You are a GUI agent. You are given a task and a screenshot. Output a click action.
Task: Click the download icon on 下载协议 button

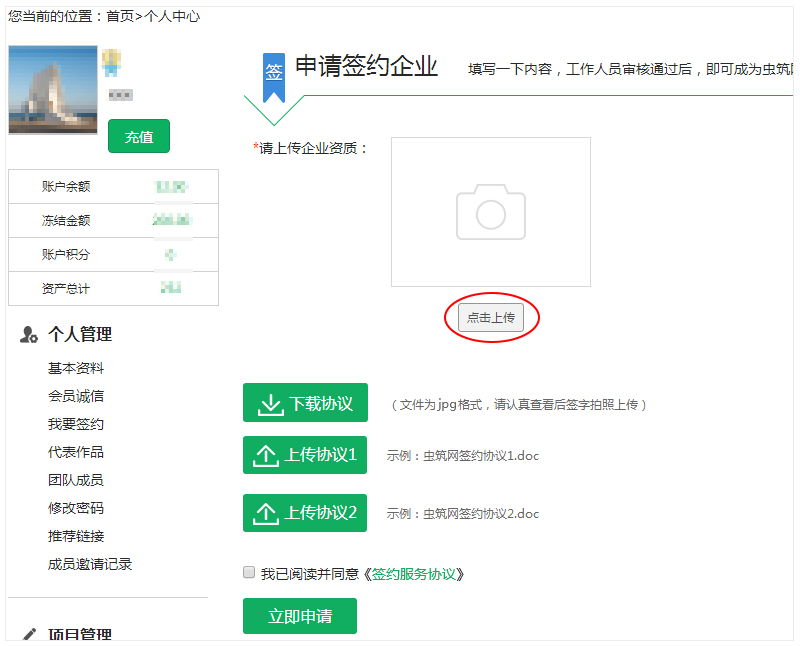pos(268,402)
